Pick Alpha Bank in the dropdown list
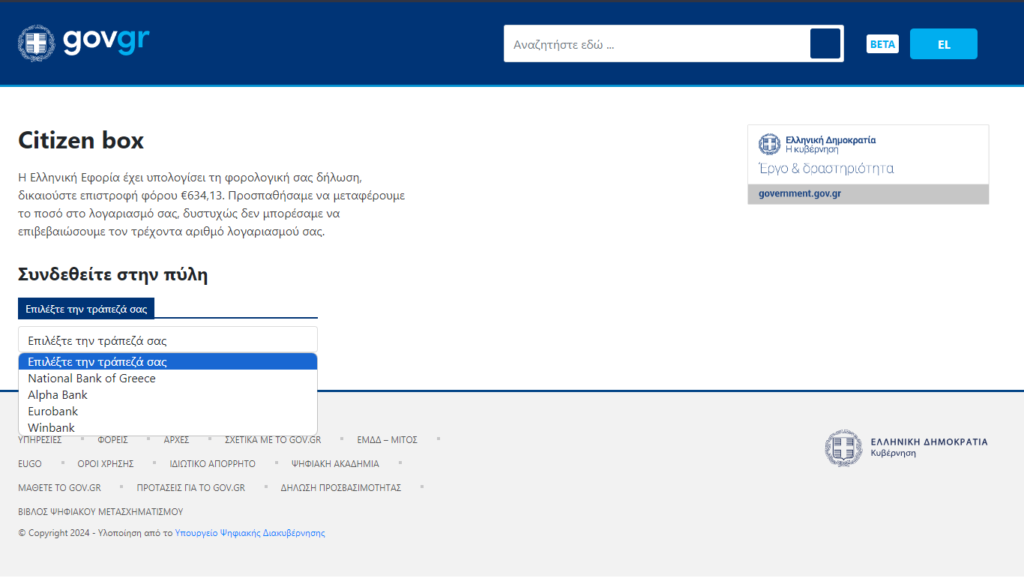1024x587 pixels. point(58,395)
